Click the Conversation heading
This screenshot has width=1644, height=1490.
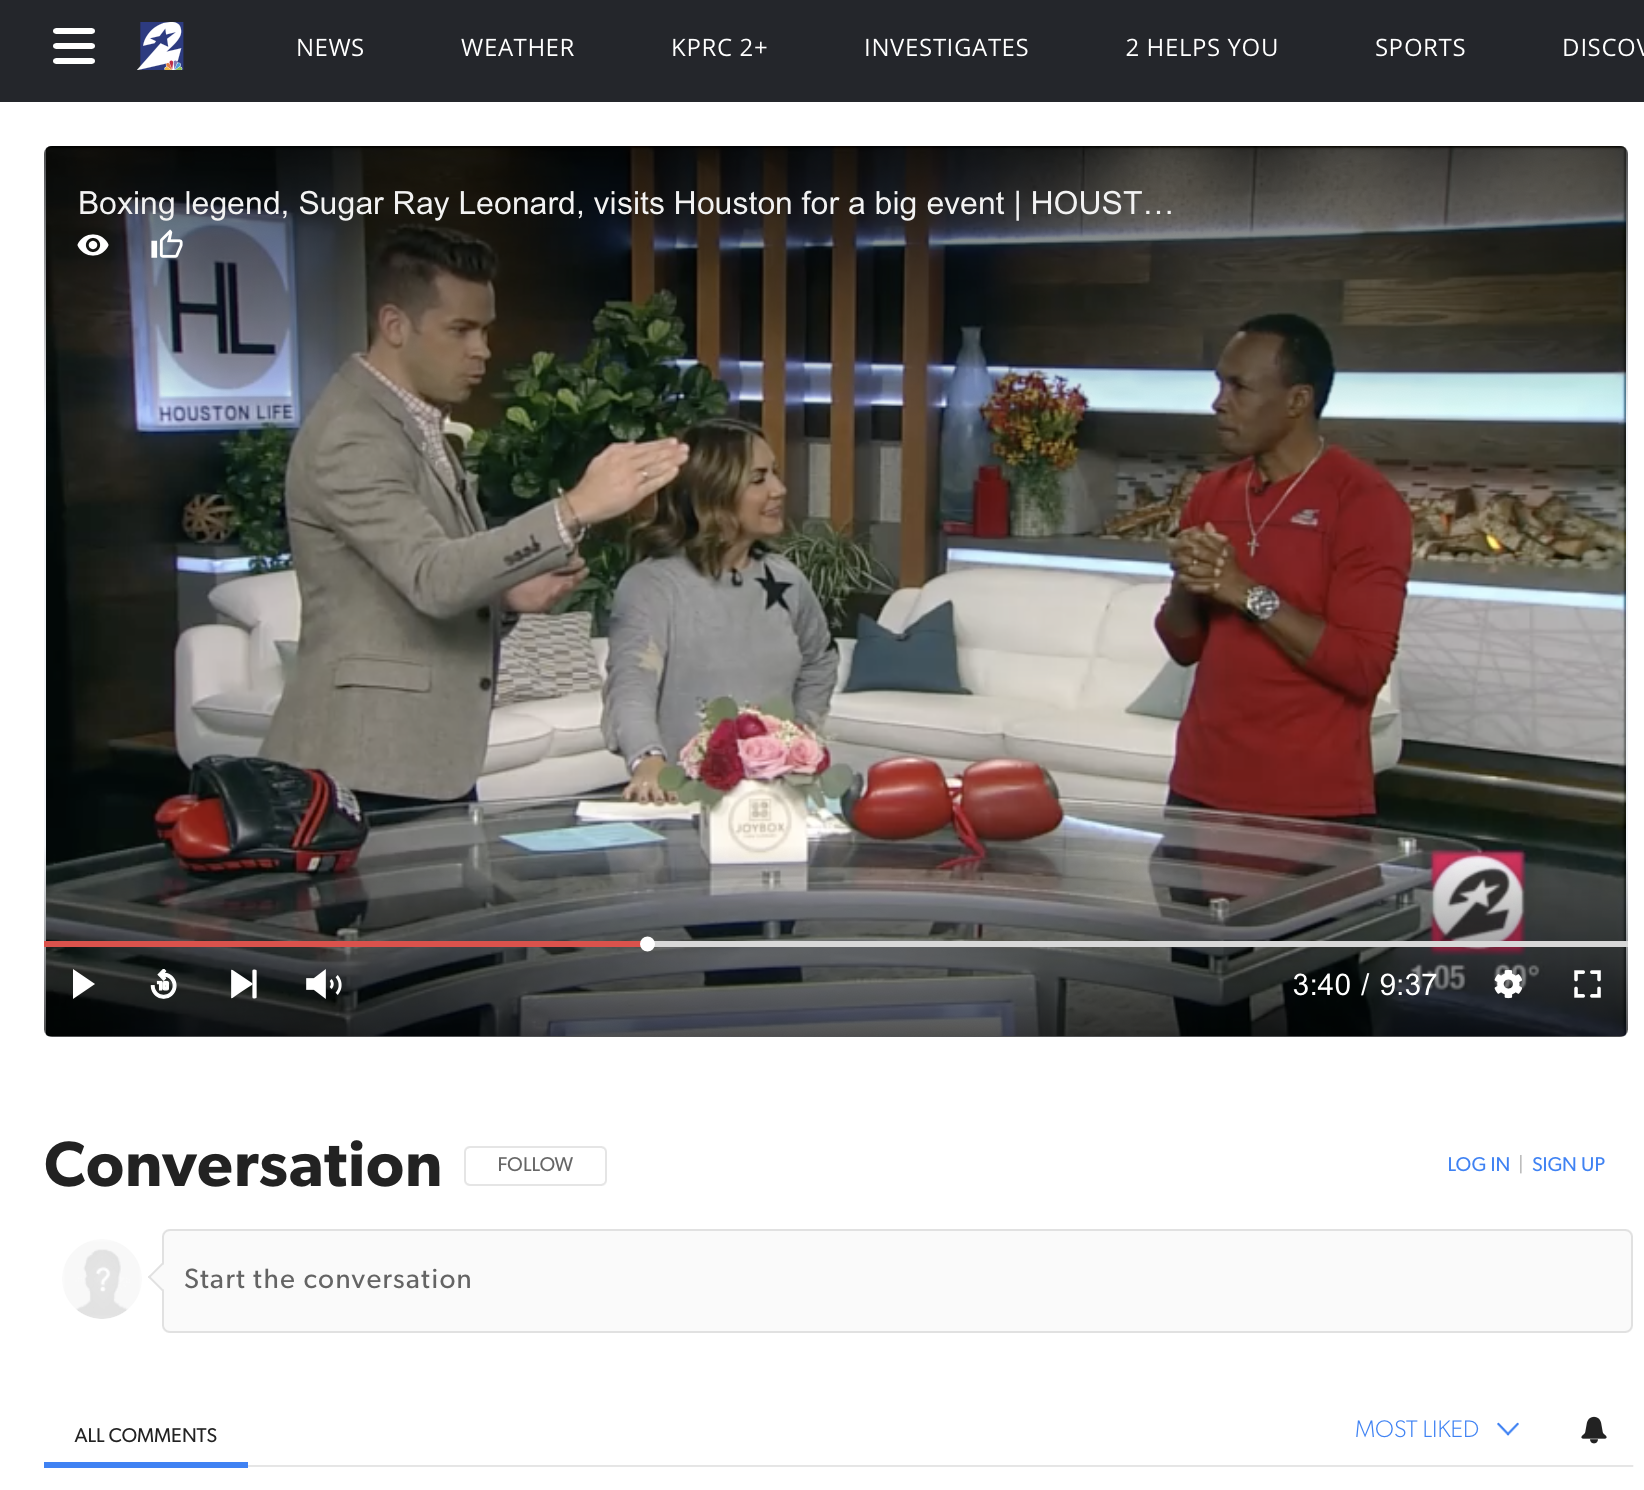[x=243, y=1165]
